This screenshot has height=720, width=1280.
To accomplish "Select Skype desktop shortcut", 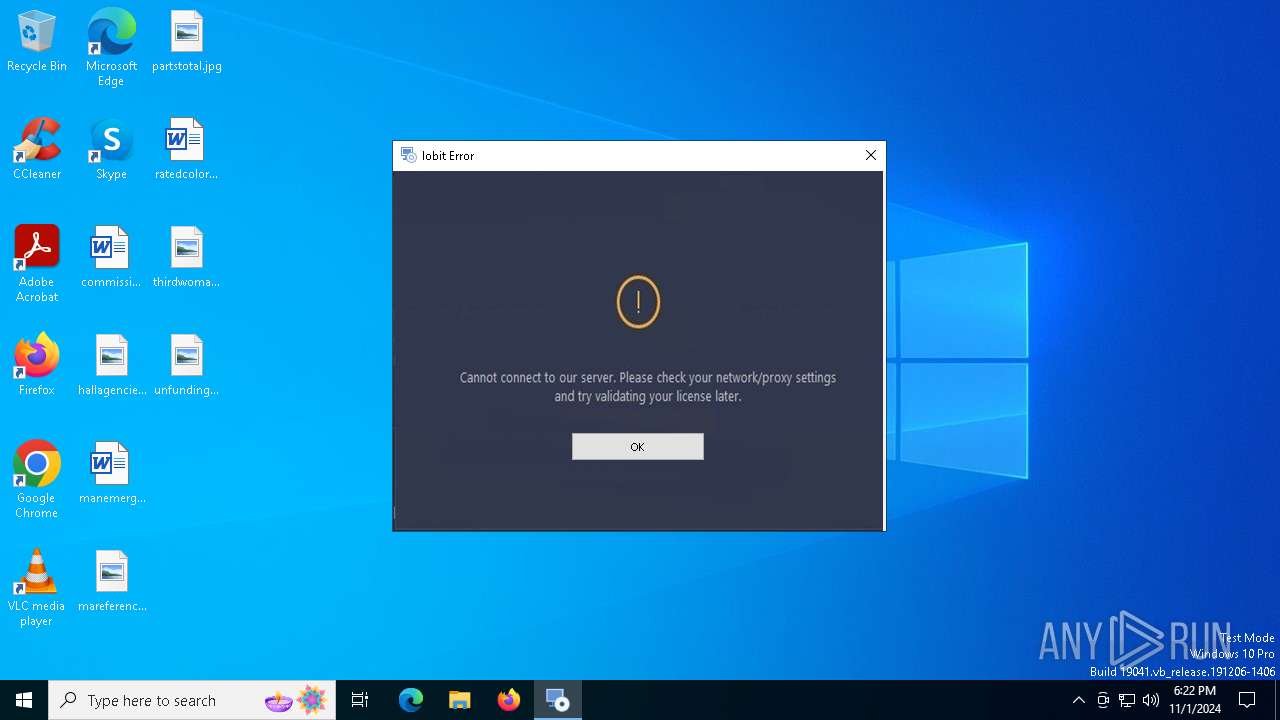I will click(111, 150).
